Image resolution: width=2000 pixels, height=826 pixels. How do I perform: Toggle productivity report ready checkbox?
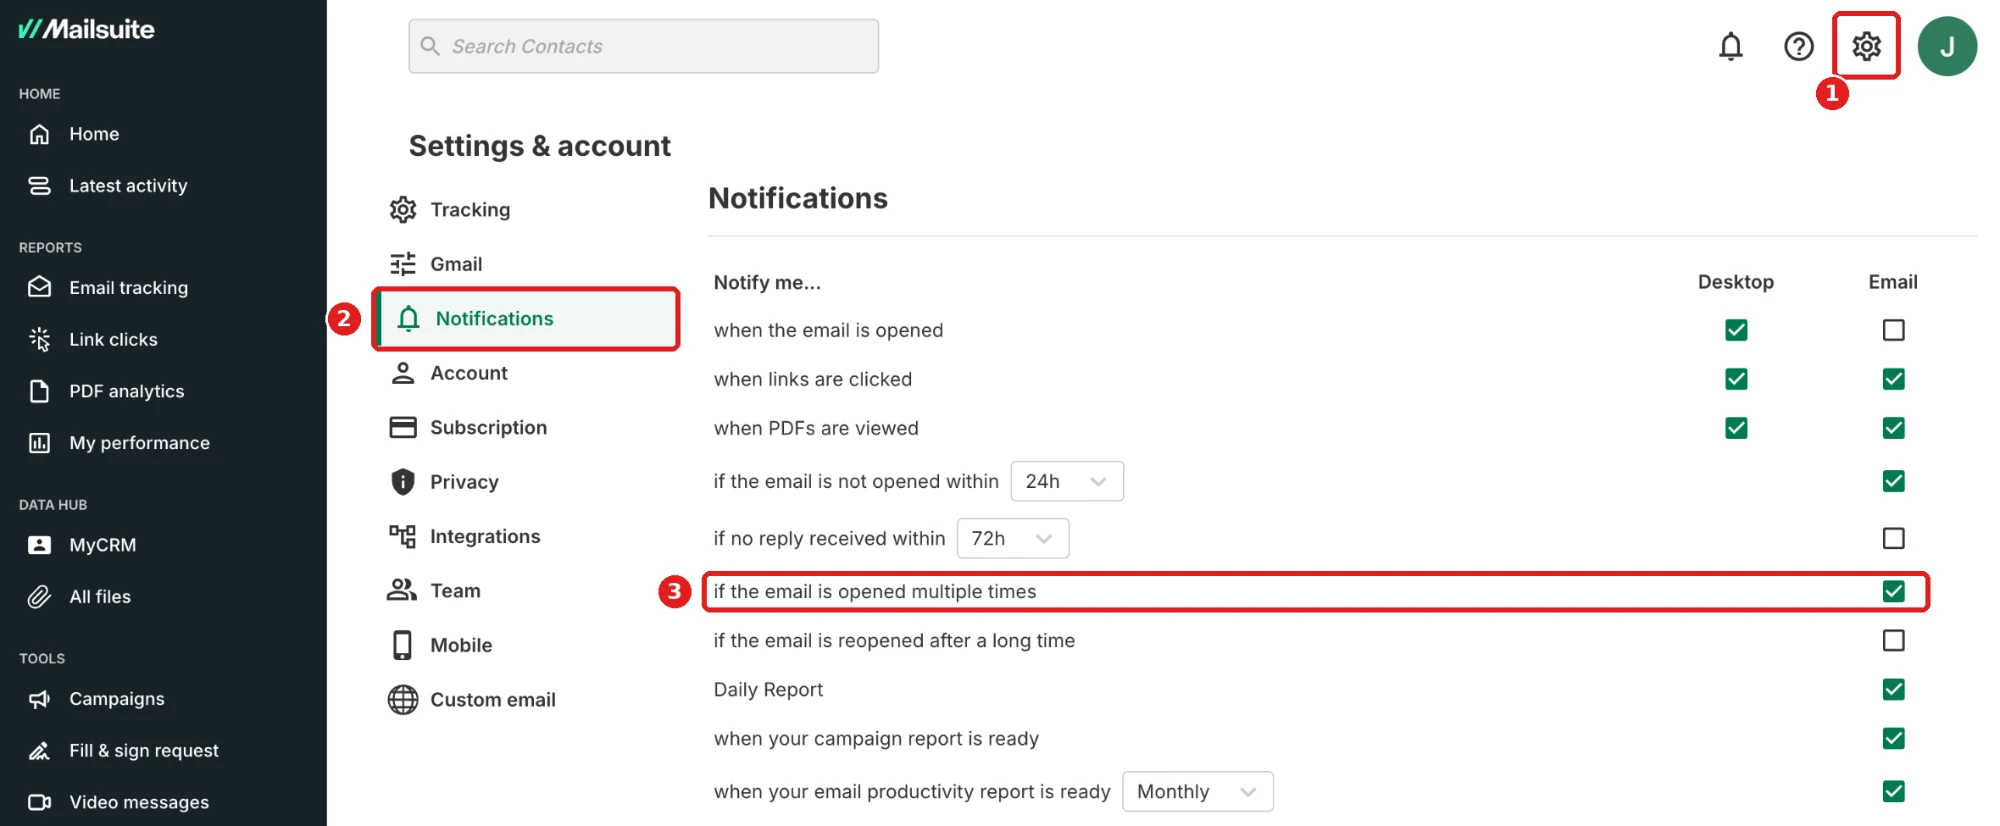click(1893, 791)
